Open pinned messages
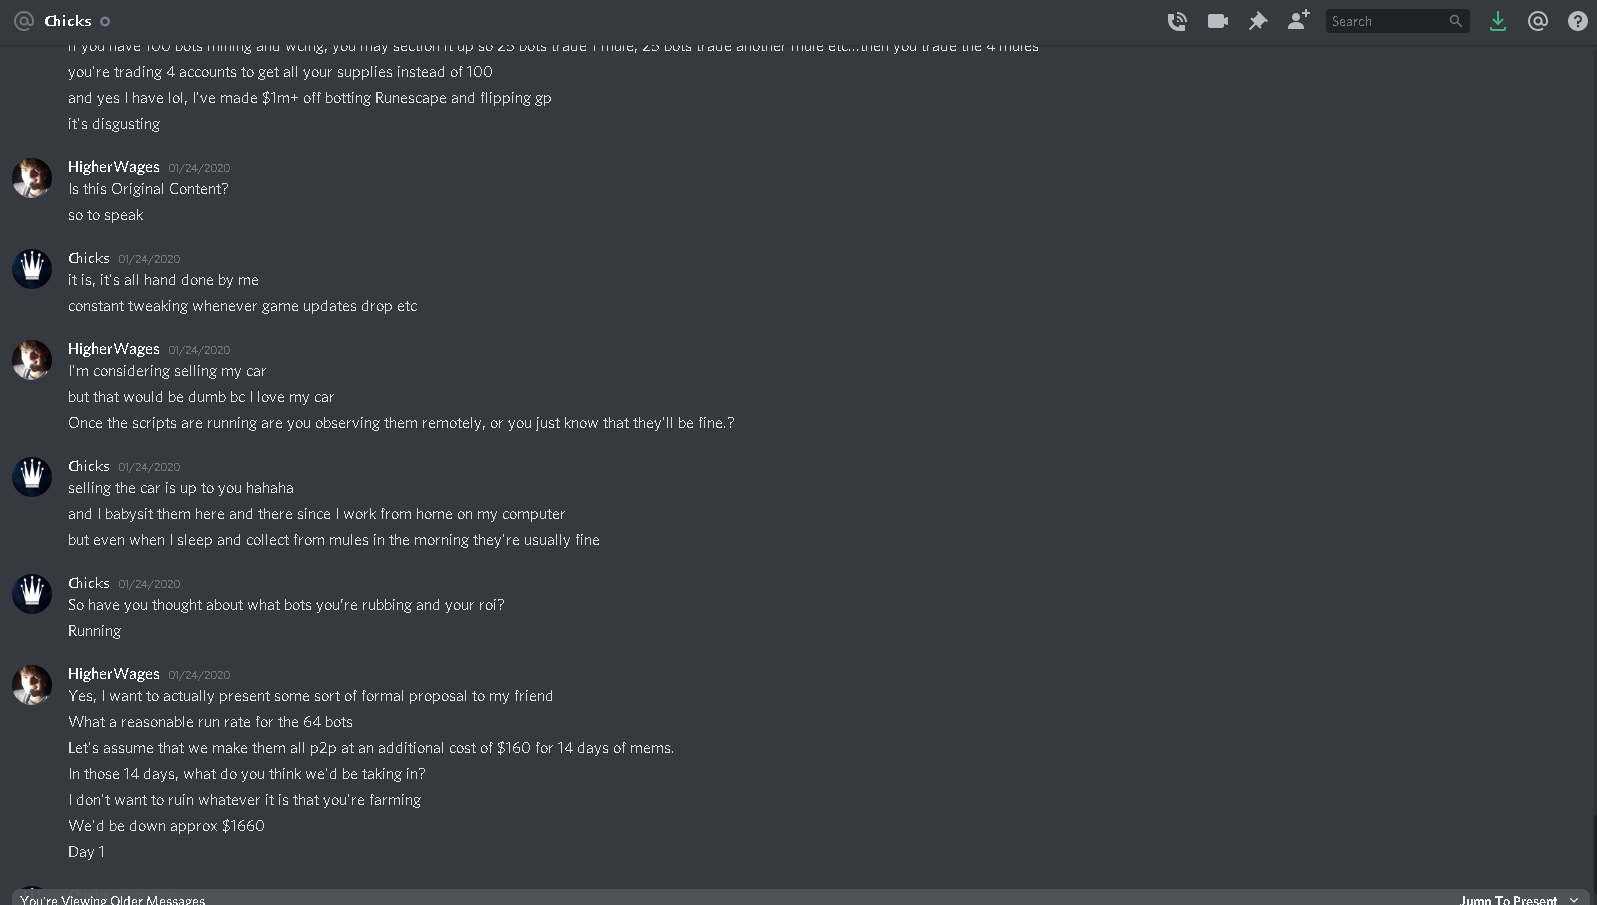Viewport: 1597px width, 905px height. [1258, 21]
